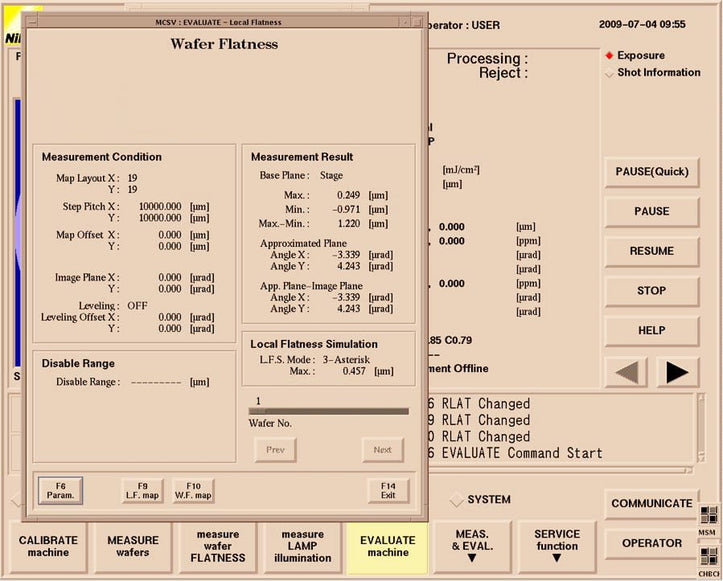Click the log panel vertical scrollbar
723x581 pixels.
coord(700,427)
